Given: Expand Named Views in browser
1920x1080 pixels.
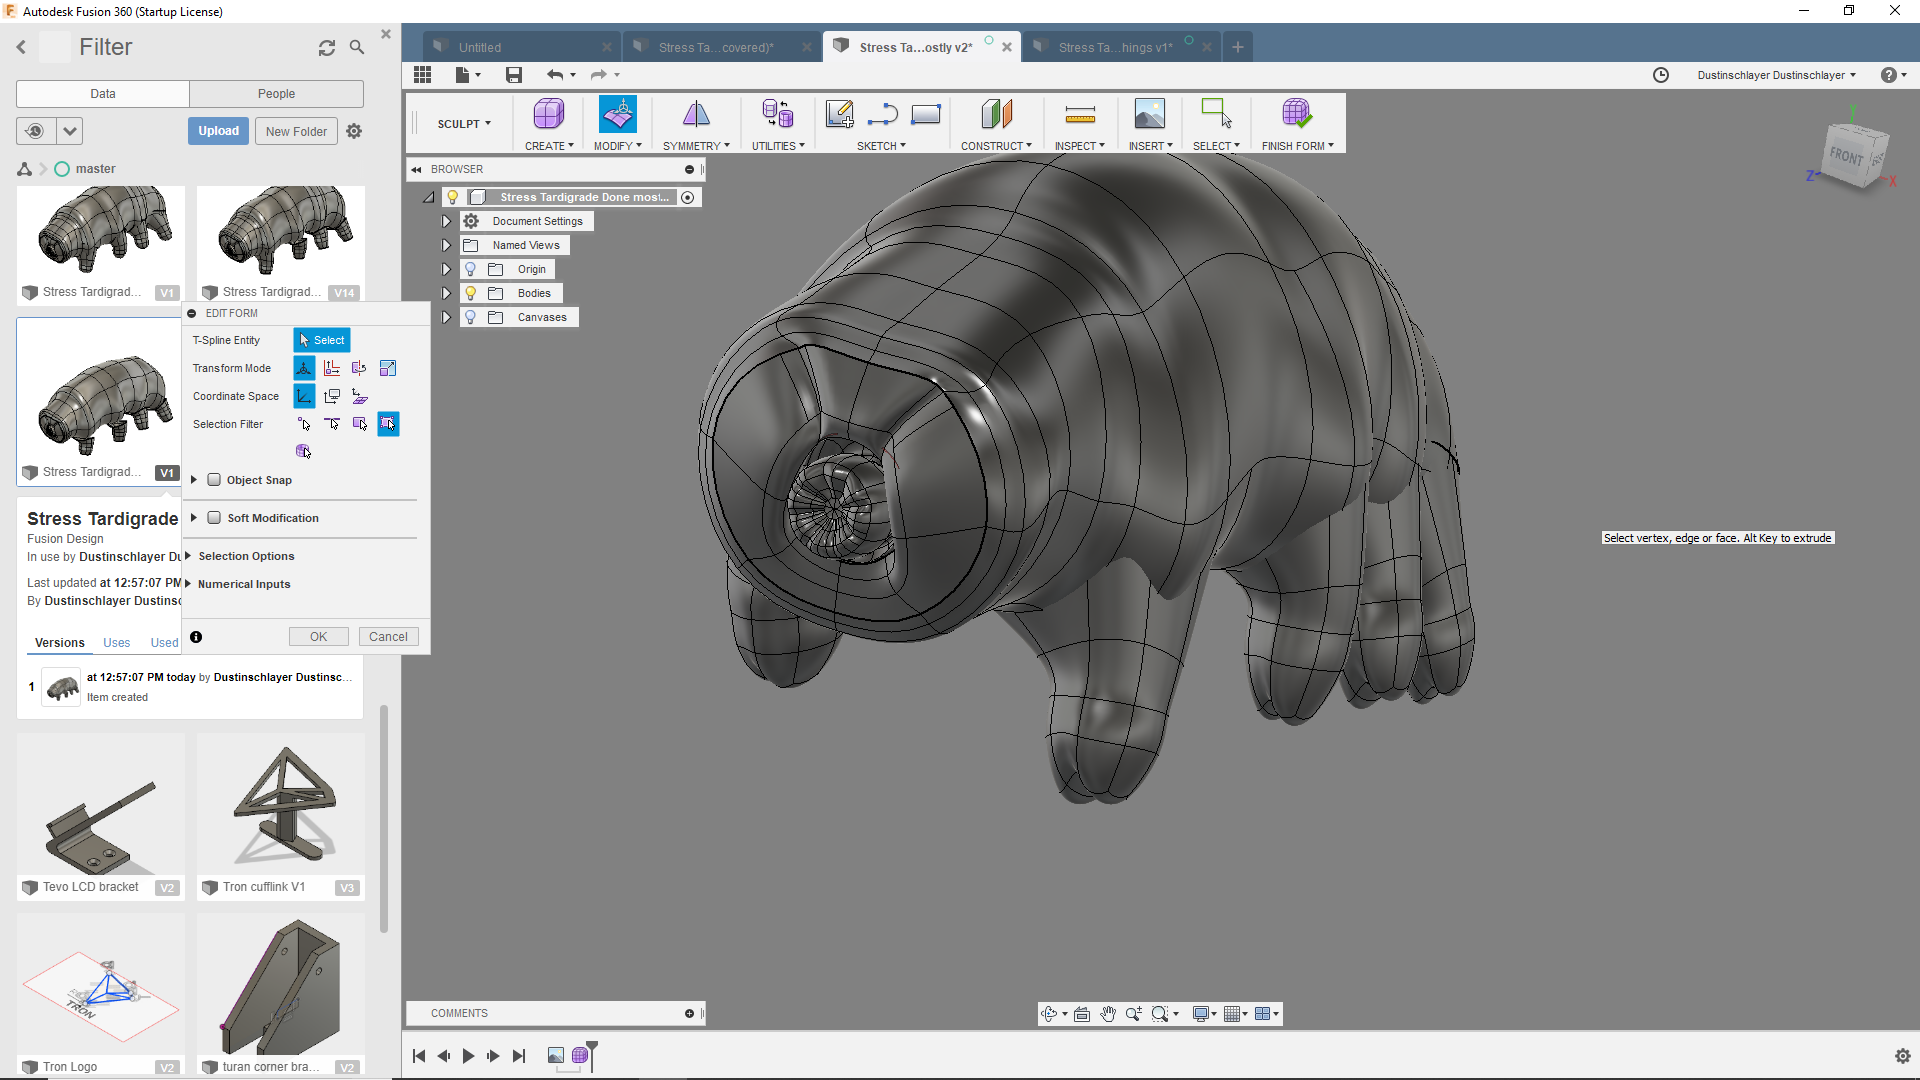Looking at the screenshot, I should pos(446,245).
